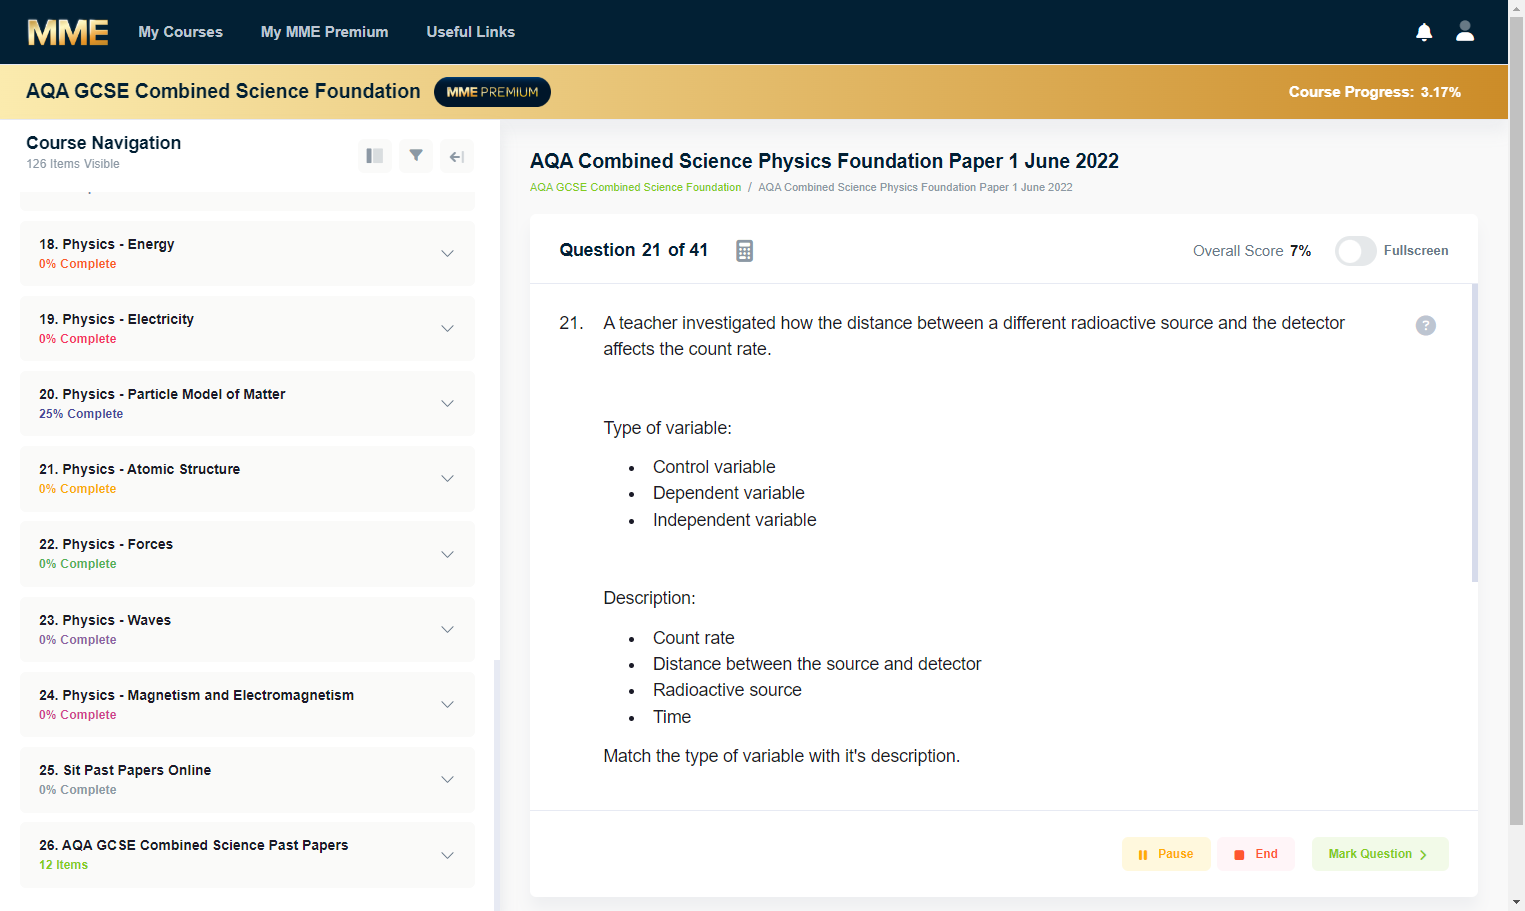This screenshot has width=1525, height=911.
Task: Open Useful Links menu
Action: (470, 32)
